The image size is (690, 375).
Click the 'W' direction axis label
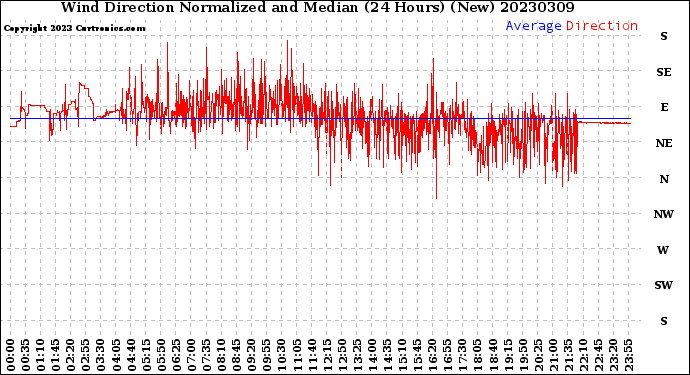point(663,250)
